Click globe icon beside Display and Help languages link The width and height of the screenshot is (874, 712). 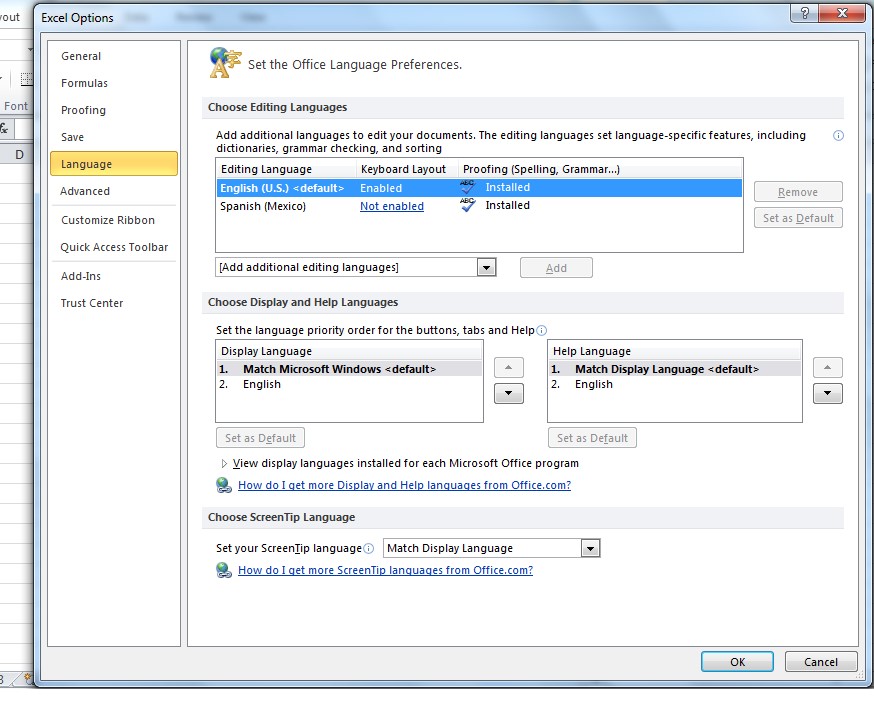pos(224,485)
